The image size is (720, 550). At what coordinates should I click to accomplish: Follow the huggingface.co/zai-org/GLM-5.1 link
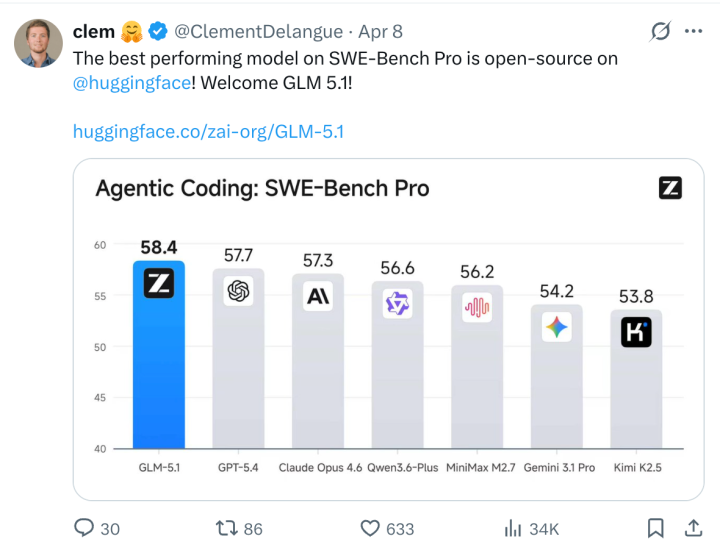pos(208,131)
